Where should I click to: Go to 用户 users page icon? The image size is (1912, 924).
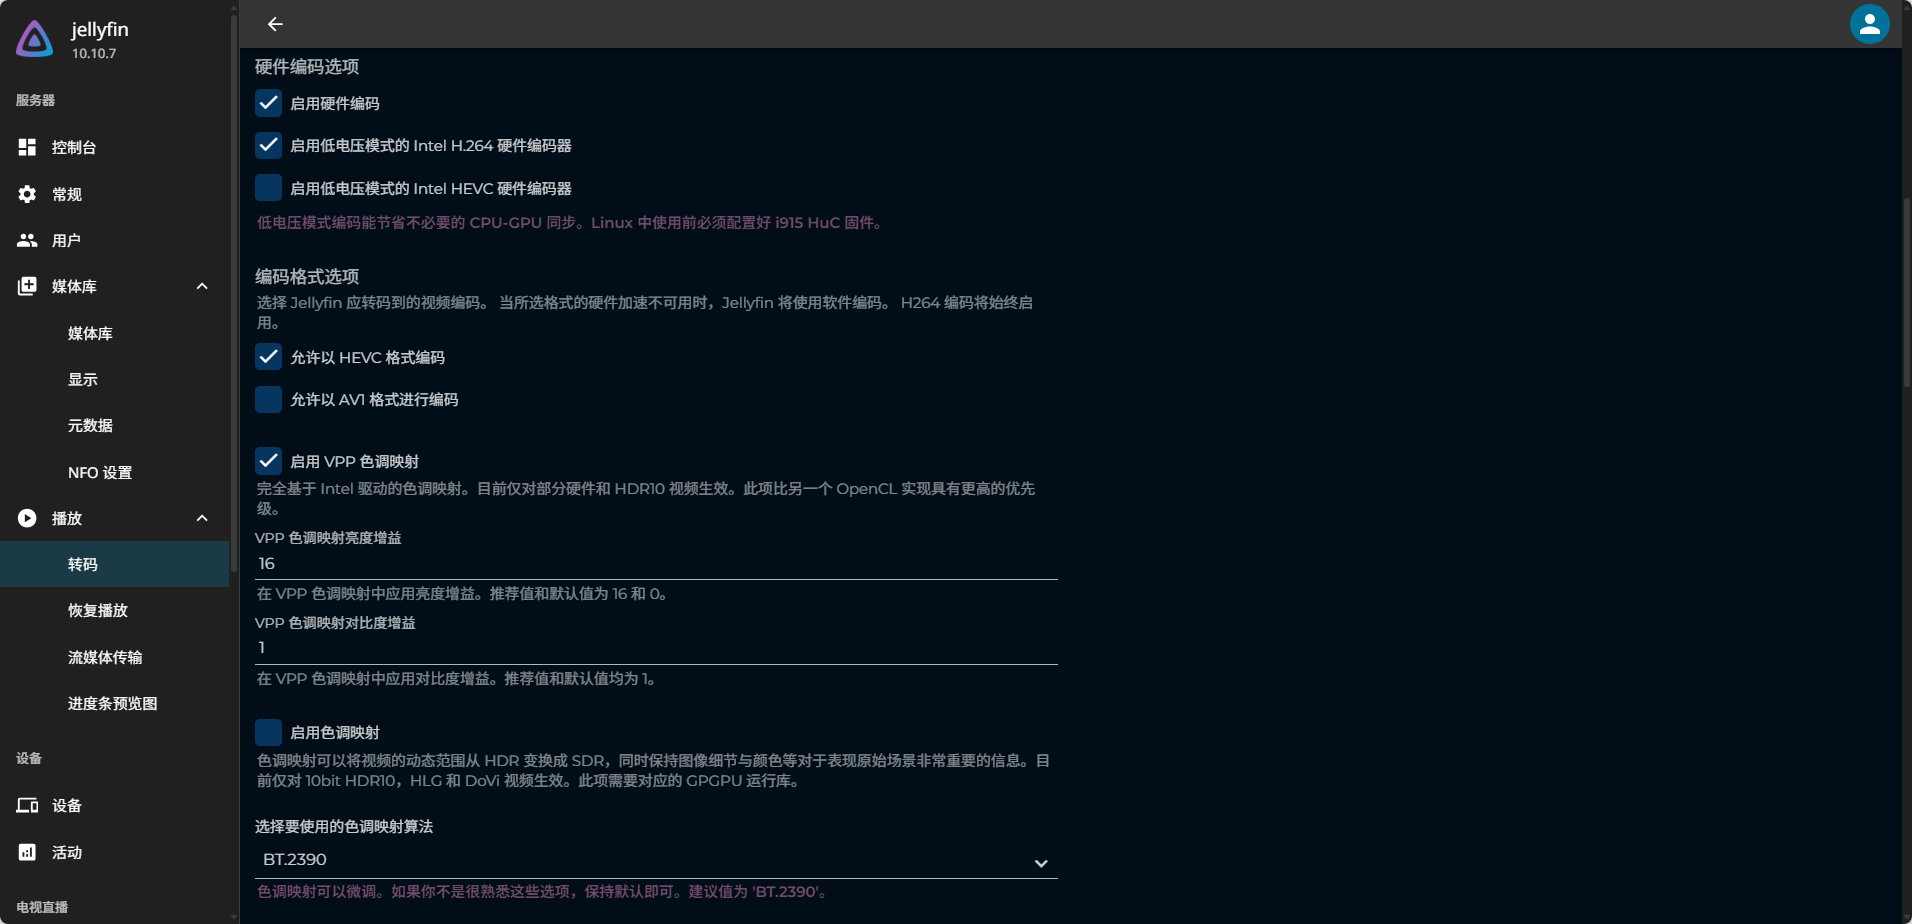[27, 240]
